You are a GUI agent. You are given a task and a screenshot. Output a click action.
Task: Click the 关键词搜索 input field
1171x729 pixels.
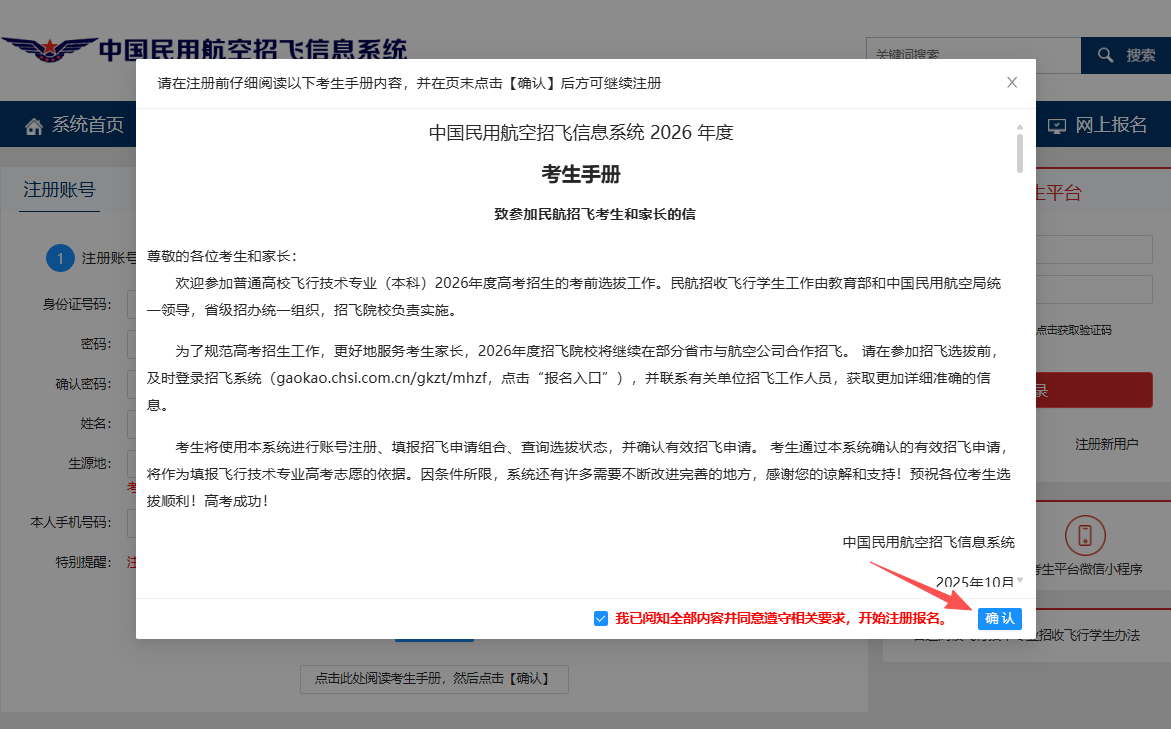coord(972,55)
